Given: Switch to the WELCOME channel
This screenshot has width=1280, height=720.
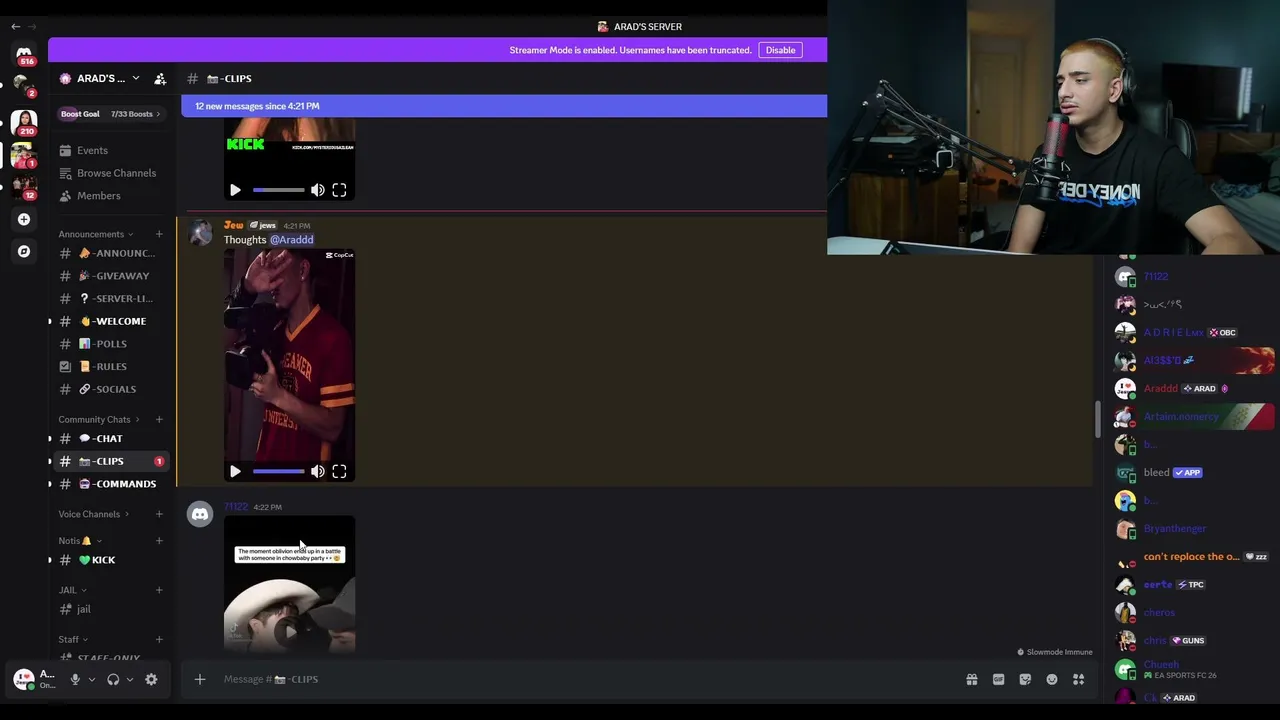Looking at the screenshot, I should [x=112, y=321].
